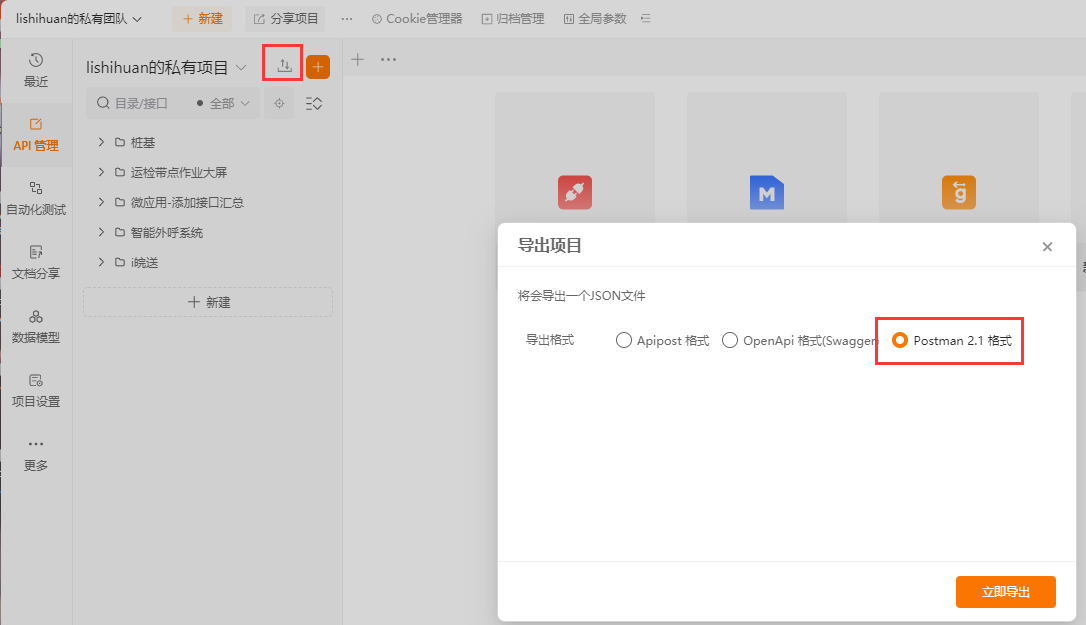The image size is (1086, 625).
Task: Close the 导出项目 dialog
Action: (1047, 246)
